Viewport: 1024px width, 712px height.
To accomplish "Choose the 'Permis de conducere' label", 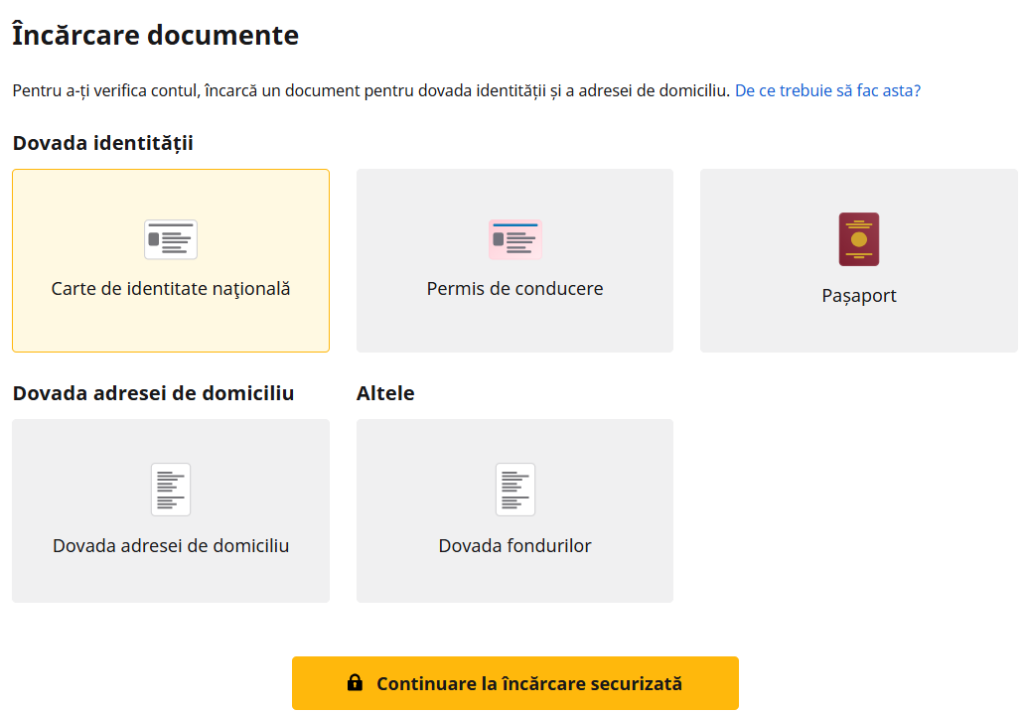I will point(515,289).
